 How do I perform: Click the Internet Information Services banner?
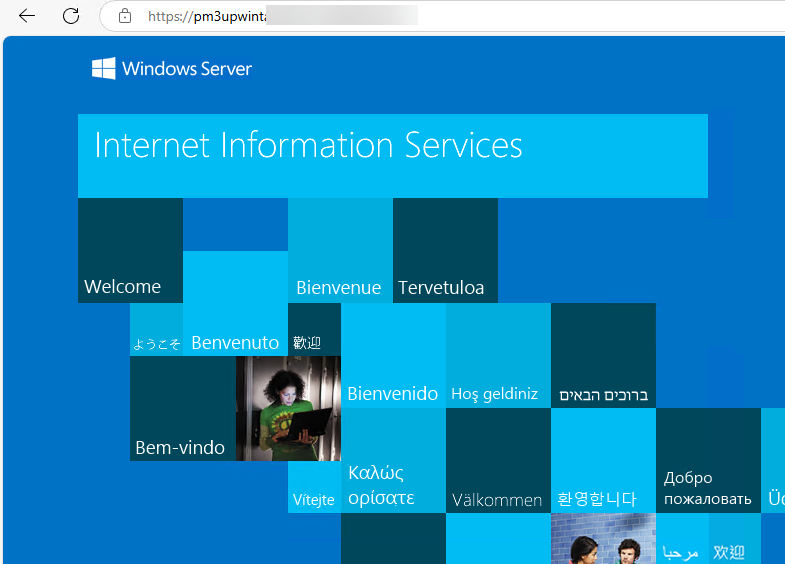(x=392, y=156)
